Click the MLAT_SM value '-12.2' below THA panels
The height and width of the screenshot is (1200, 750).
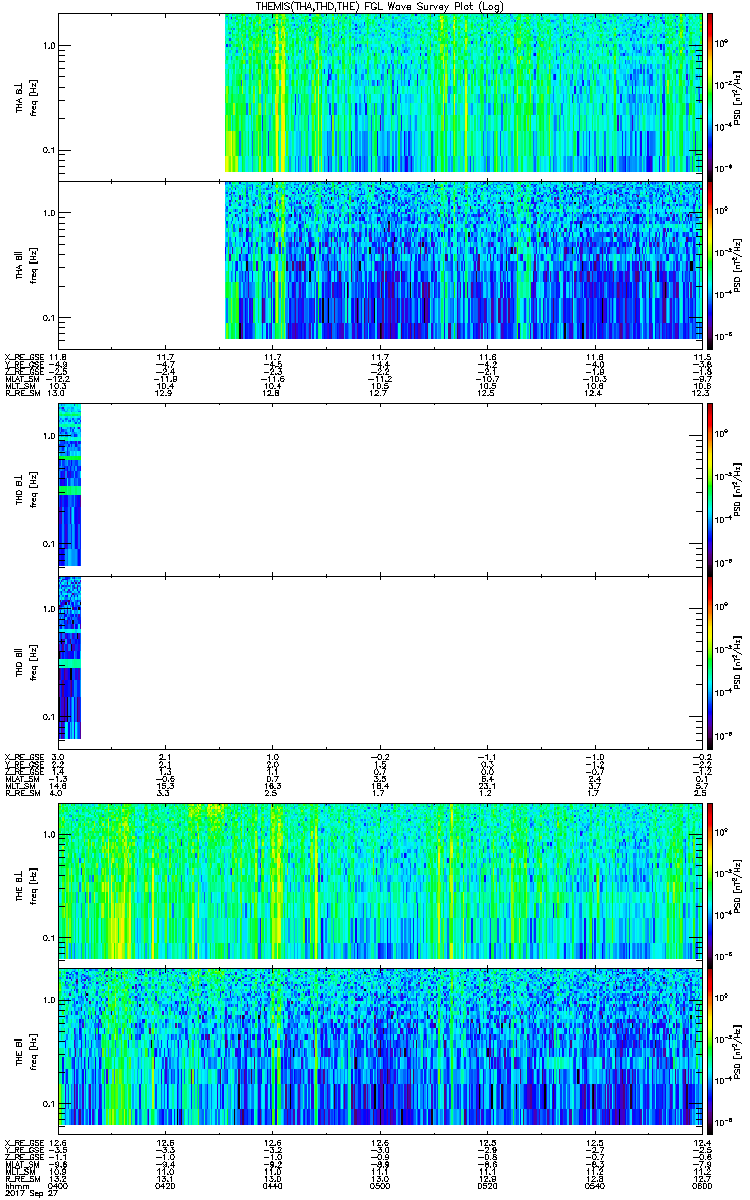58,379
